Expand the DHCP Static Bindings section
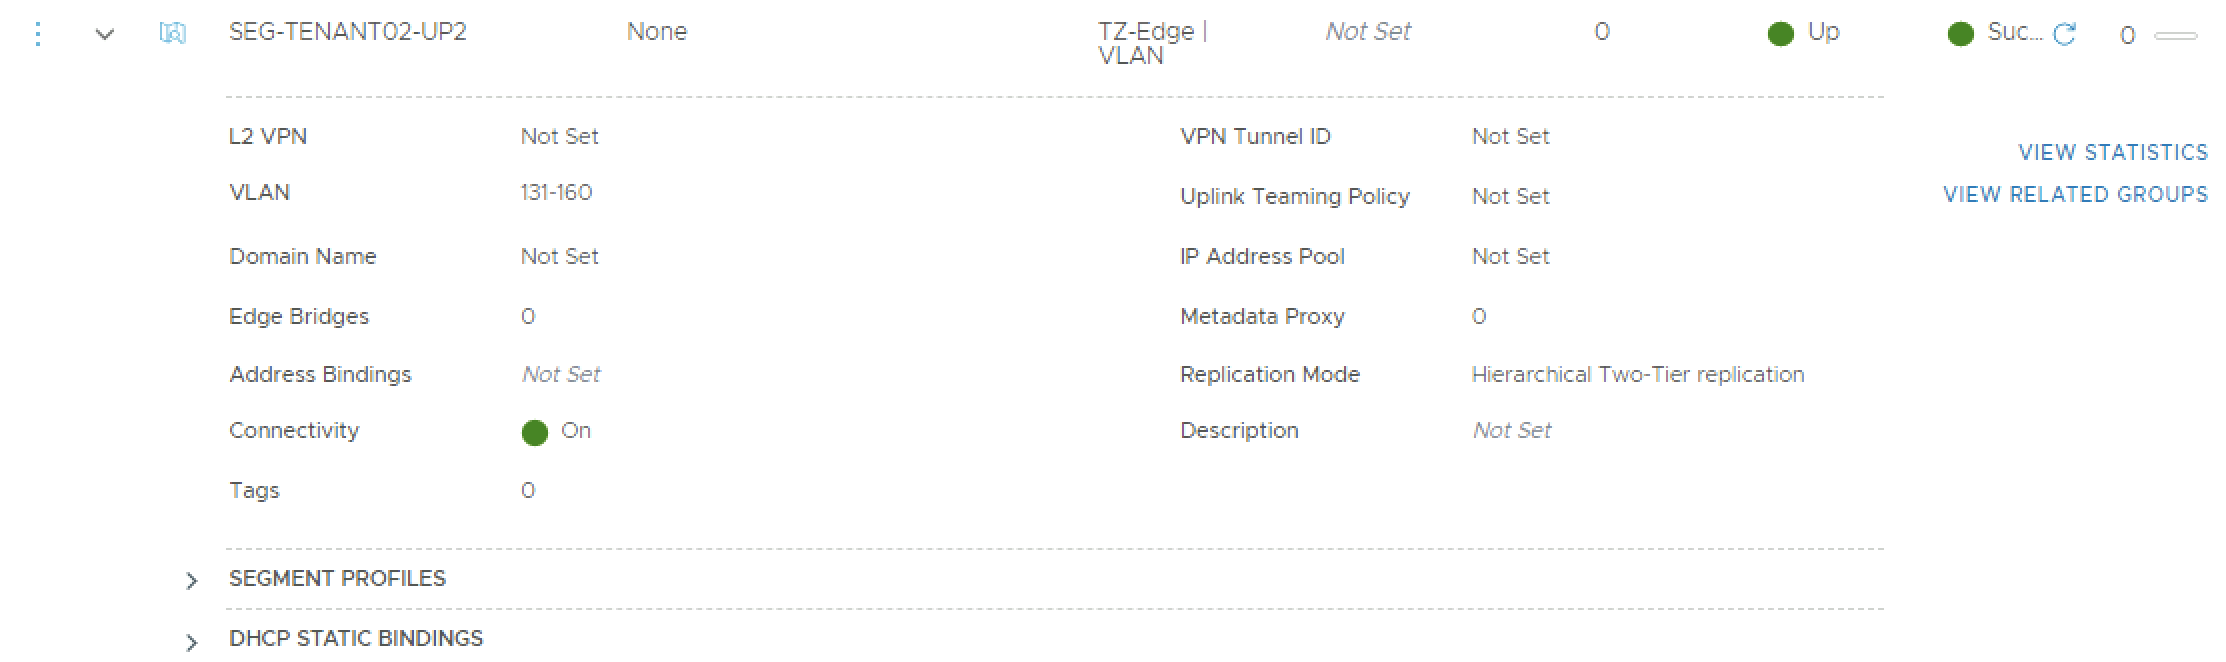Image resolution: width=2226 pixels, height=662 pixels. (192, 641)
